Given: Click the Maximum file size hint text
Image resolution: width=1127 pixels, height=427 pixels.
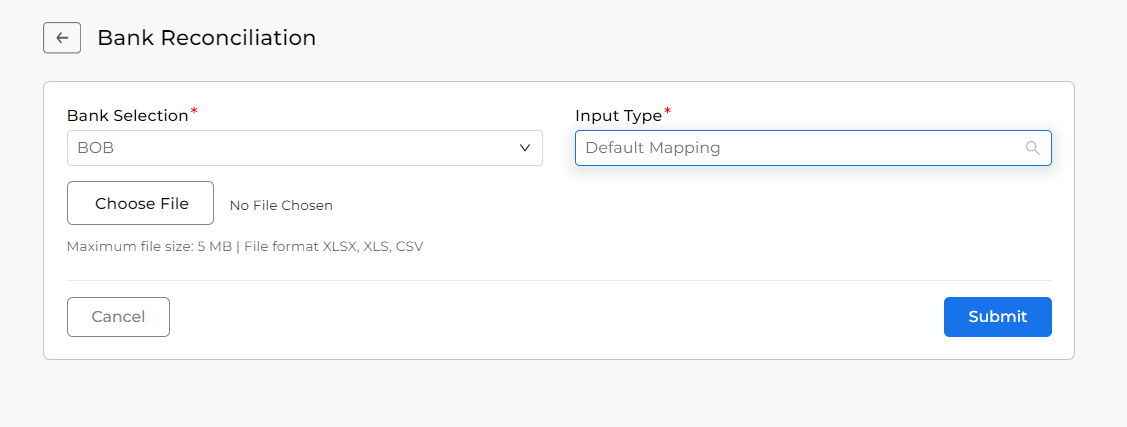Looking at the screenshot, I should [150, 247].
